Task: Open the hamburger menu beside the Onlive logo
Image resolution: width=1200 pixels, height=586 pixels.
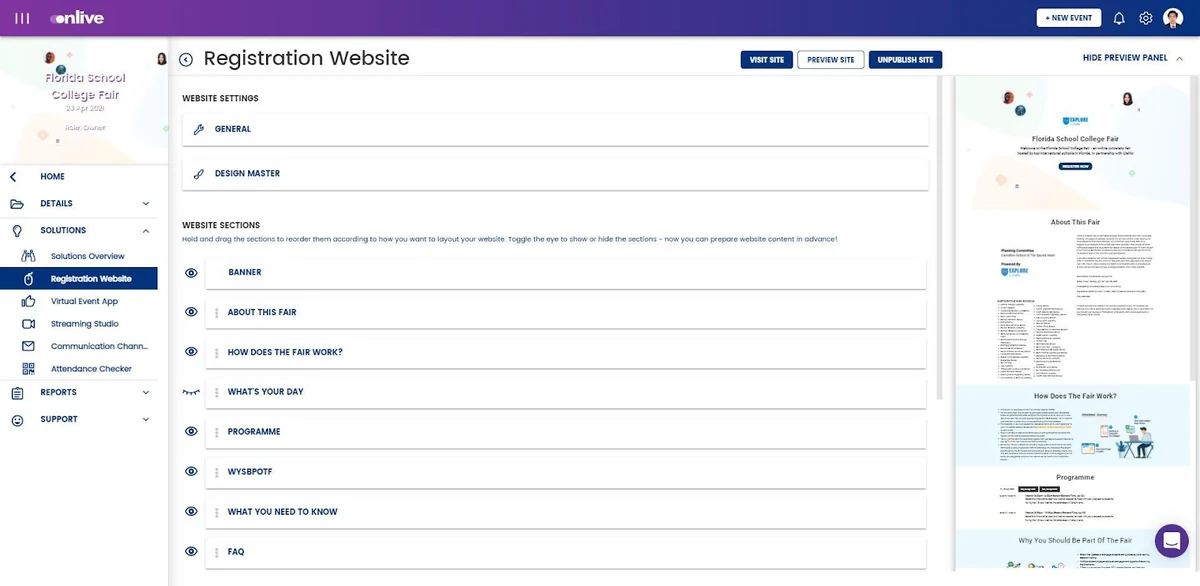Action: (x=22, y=18)
